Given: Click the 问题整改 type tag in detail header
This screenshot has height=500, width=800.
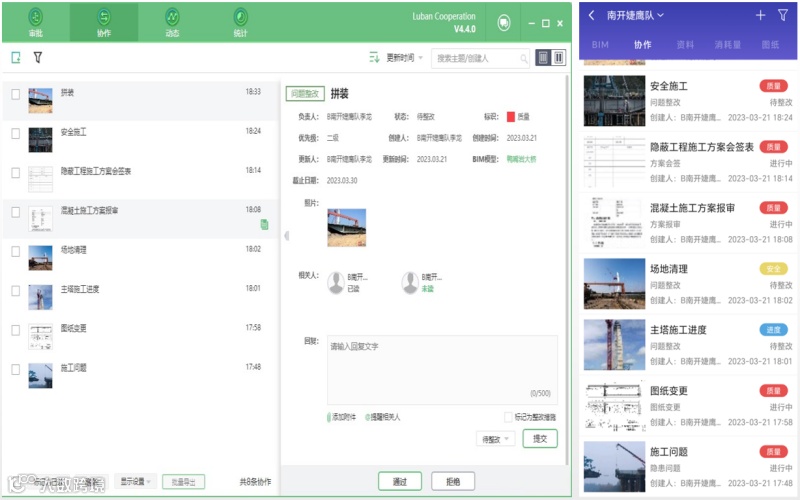Looking at the screenshot, I should (x=305, y=93).
